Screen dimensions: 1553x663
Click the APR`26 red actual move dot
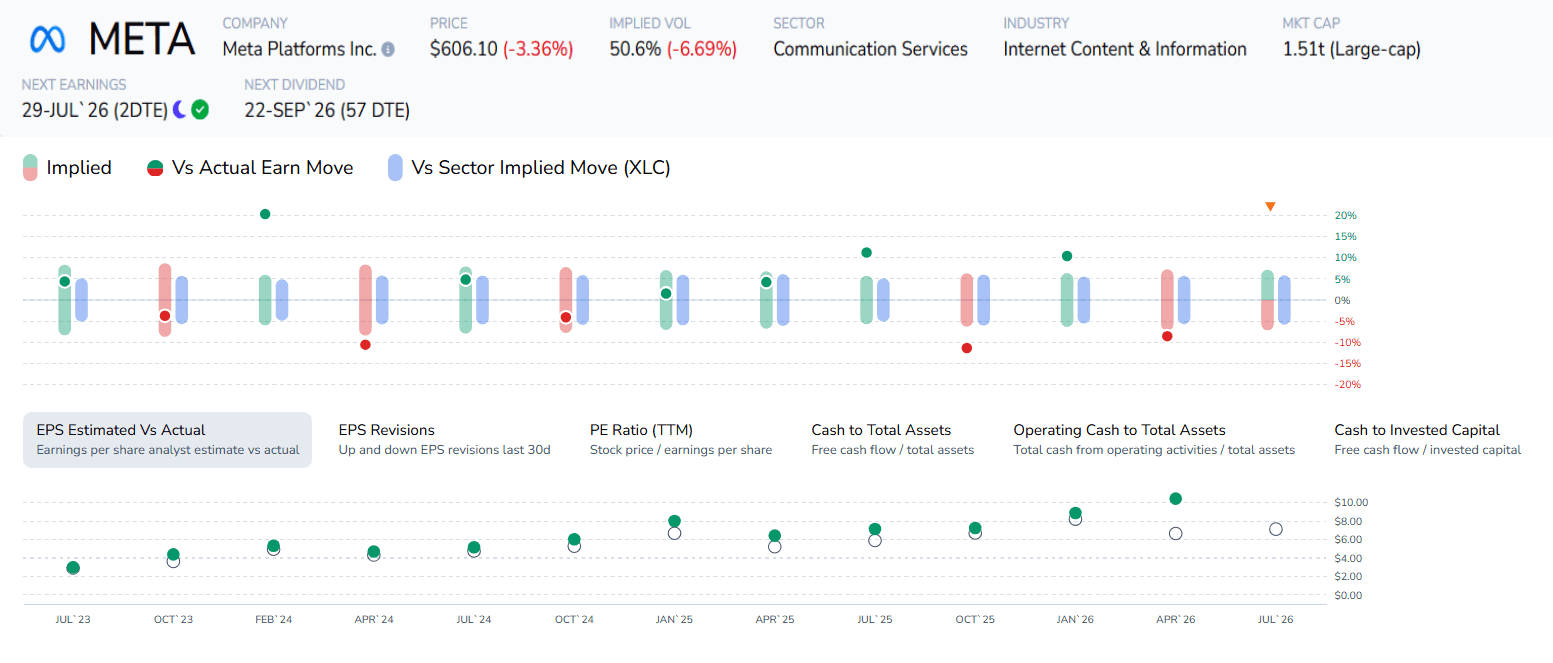pyautogui.click(x=1167, y=336)
